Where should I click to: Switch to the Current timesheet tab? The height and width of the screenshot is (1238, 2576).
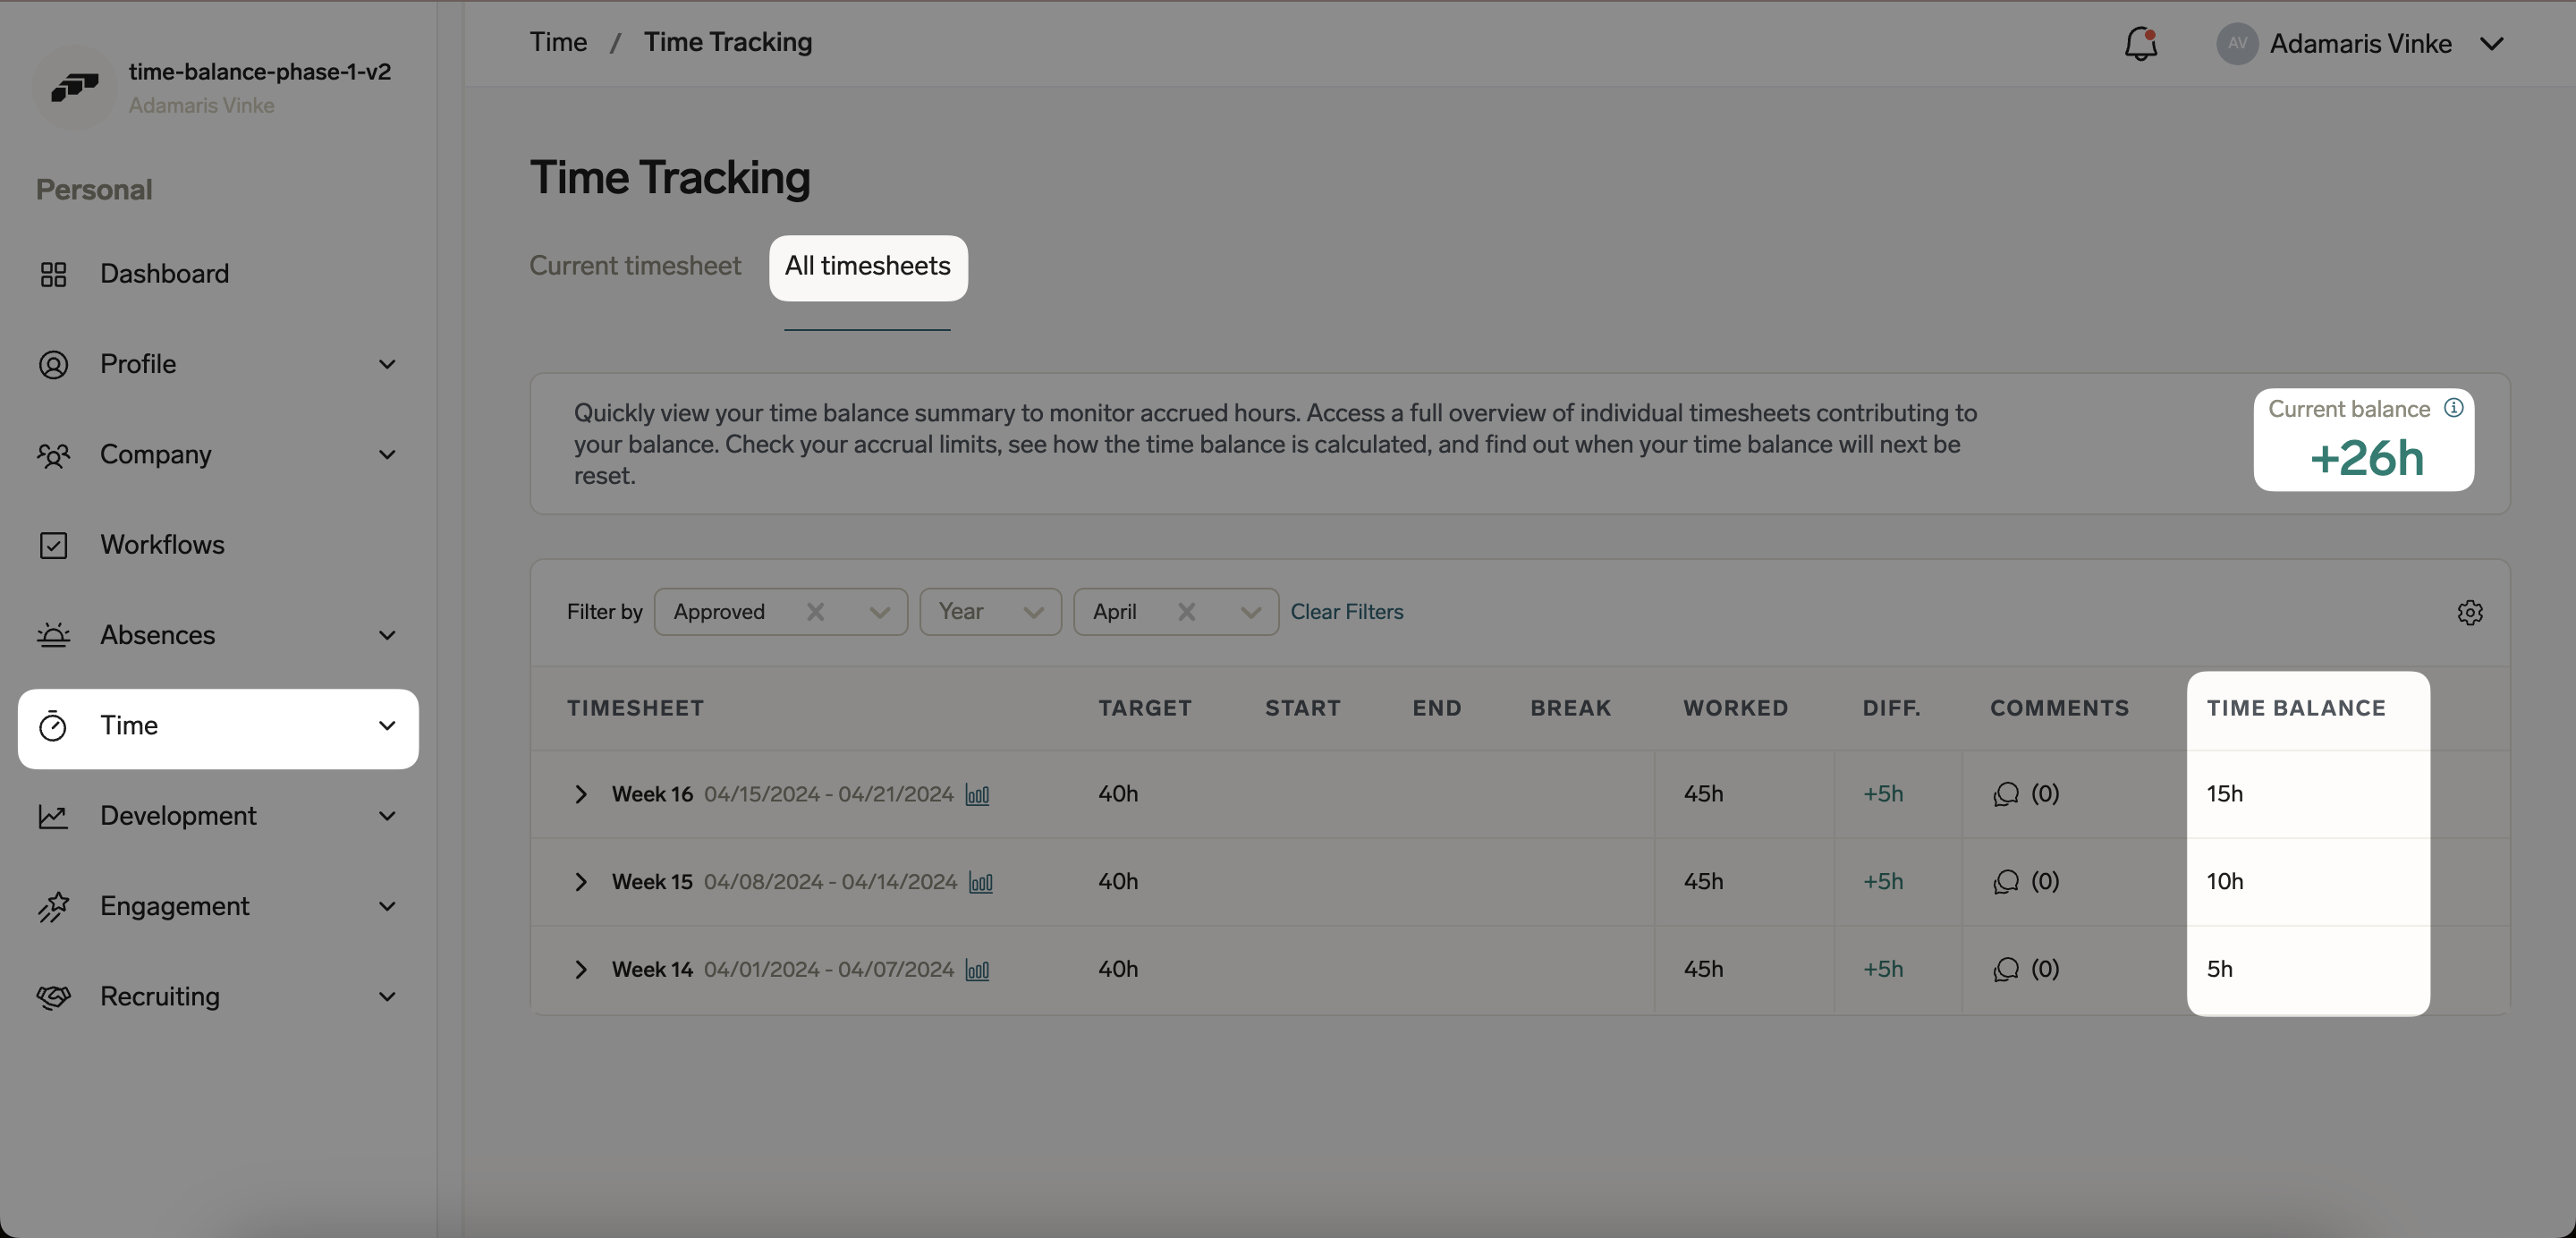click(x=635, y=265)
